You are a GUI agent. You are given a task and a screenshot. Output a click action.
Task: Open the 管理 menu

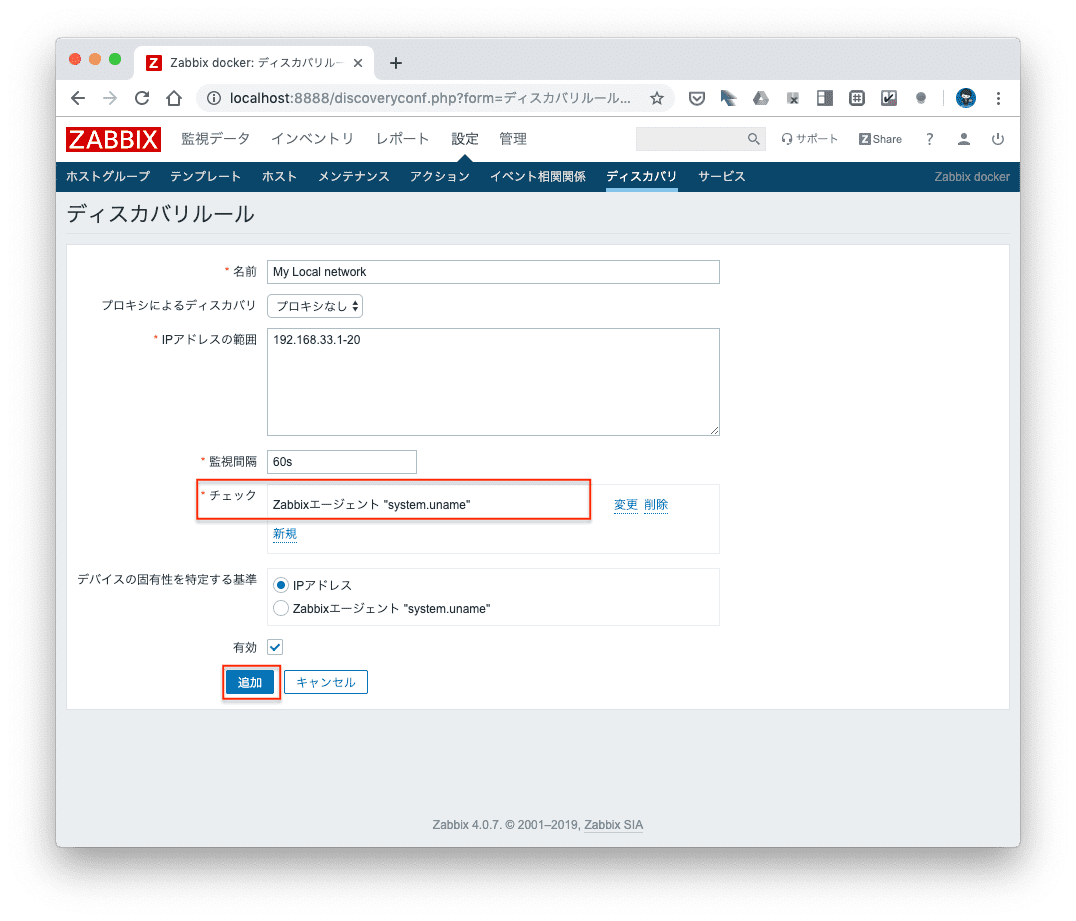[x=513, y=139]
